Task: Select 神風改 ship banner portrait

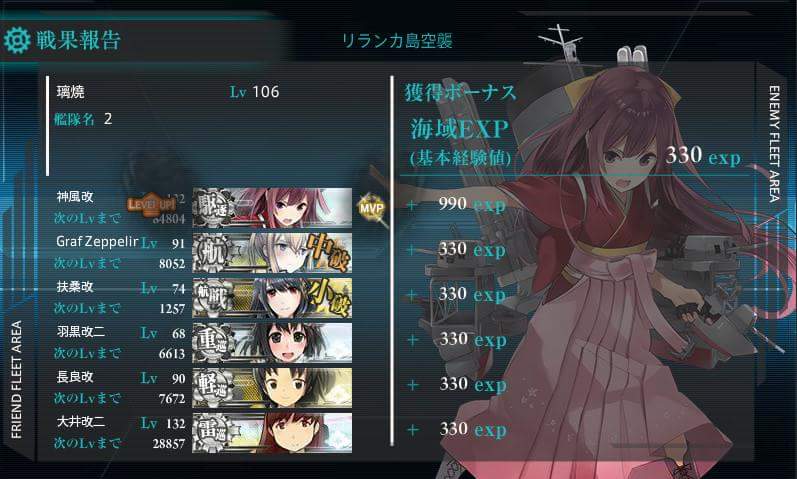Action: 272,207
